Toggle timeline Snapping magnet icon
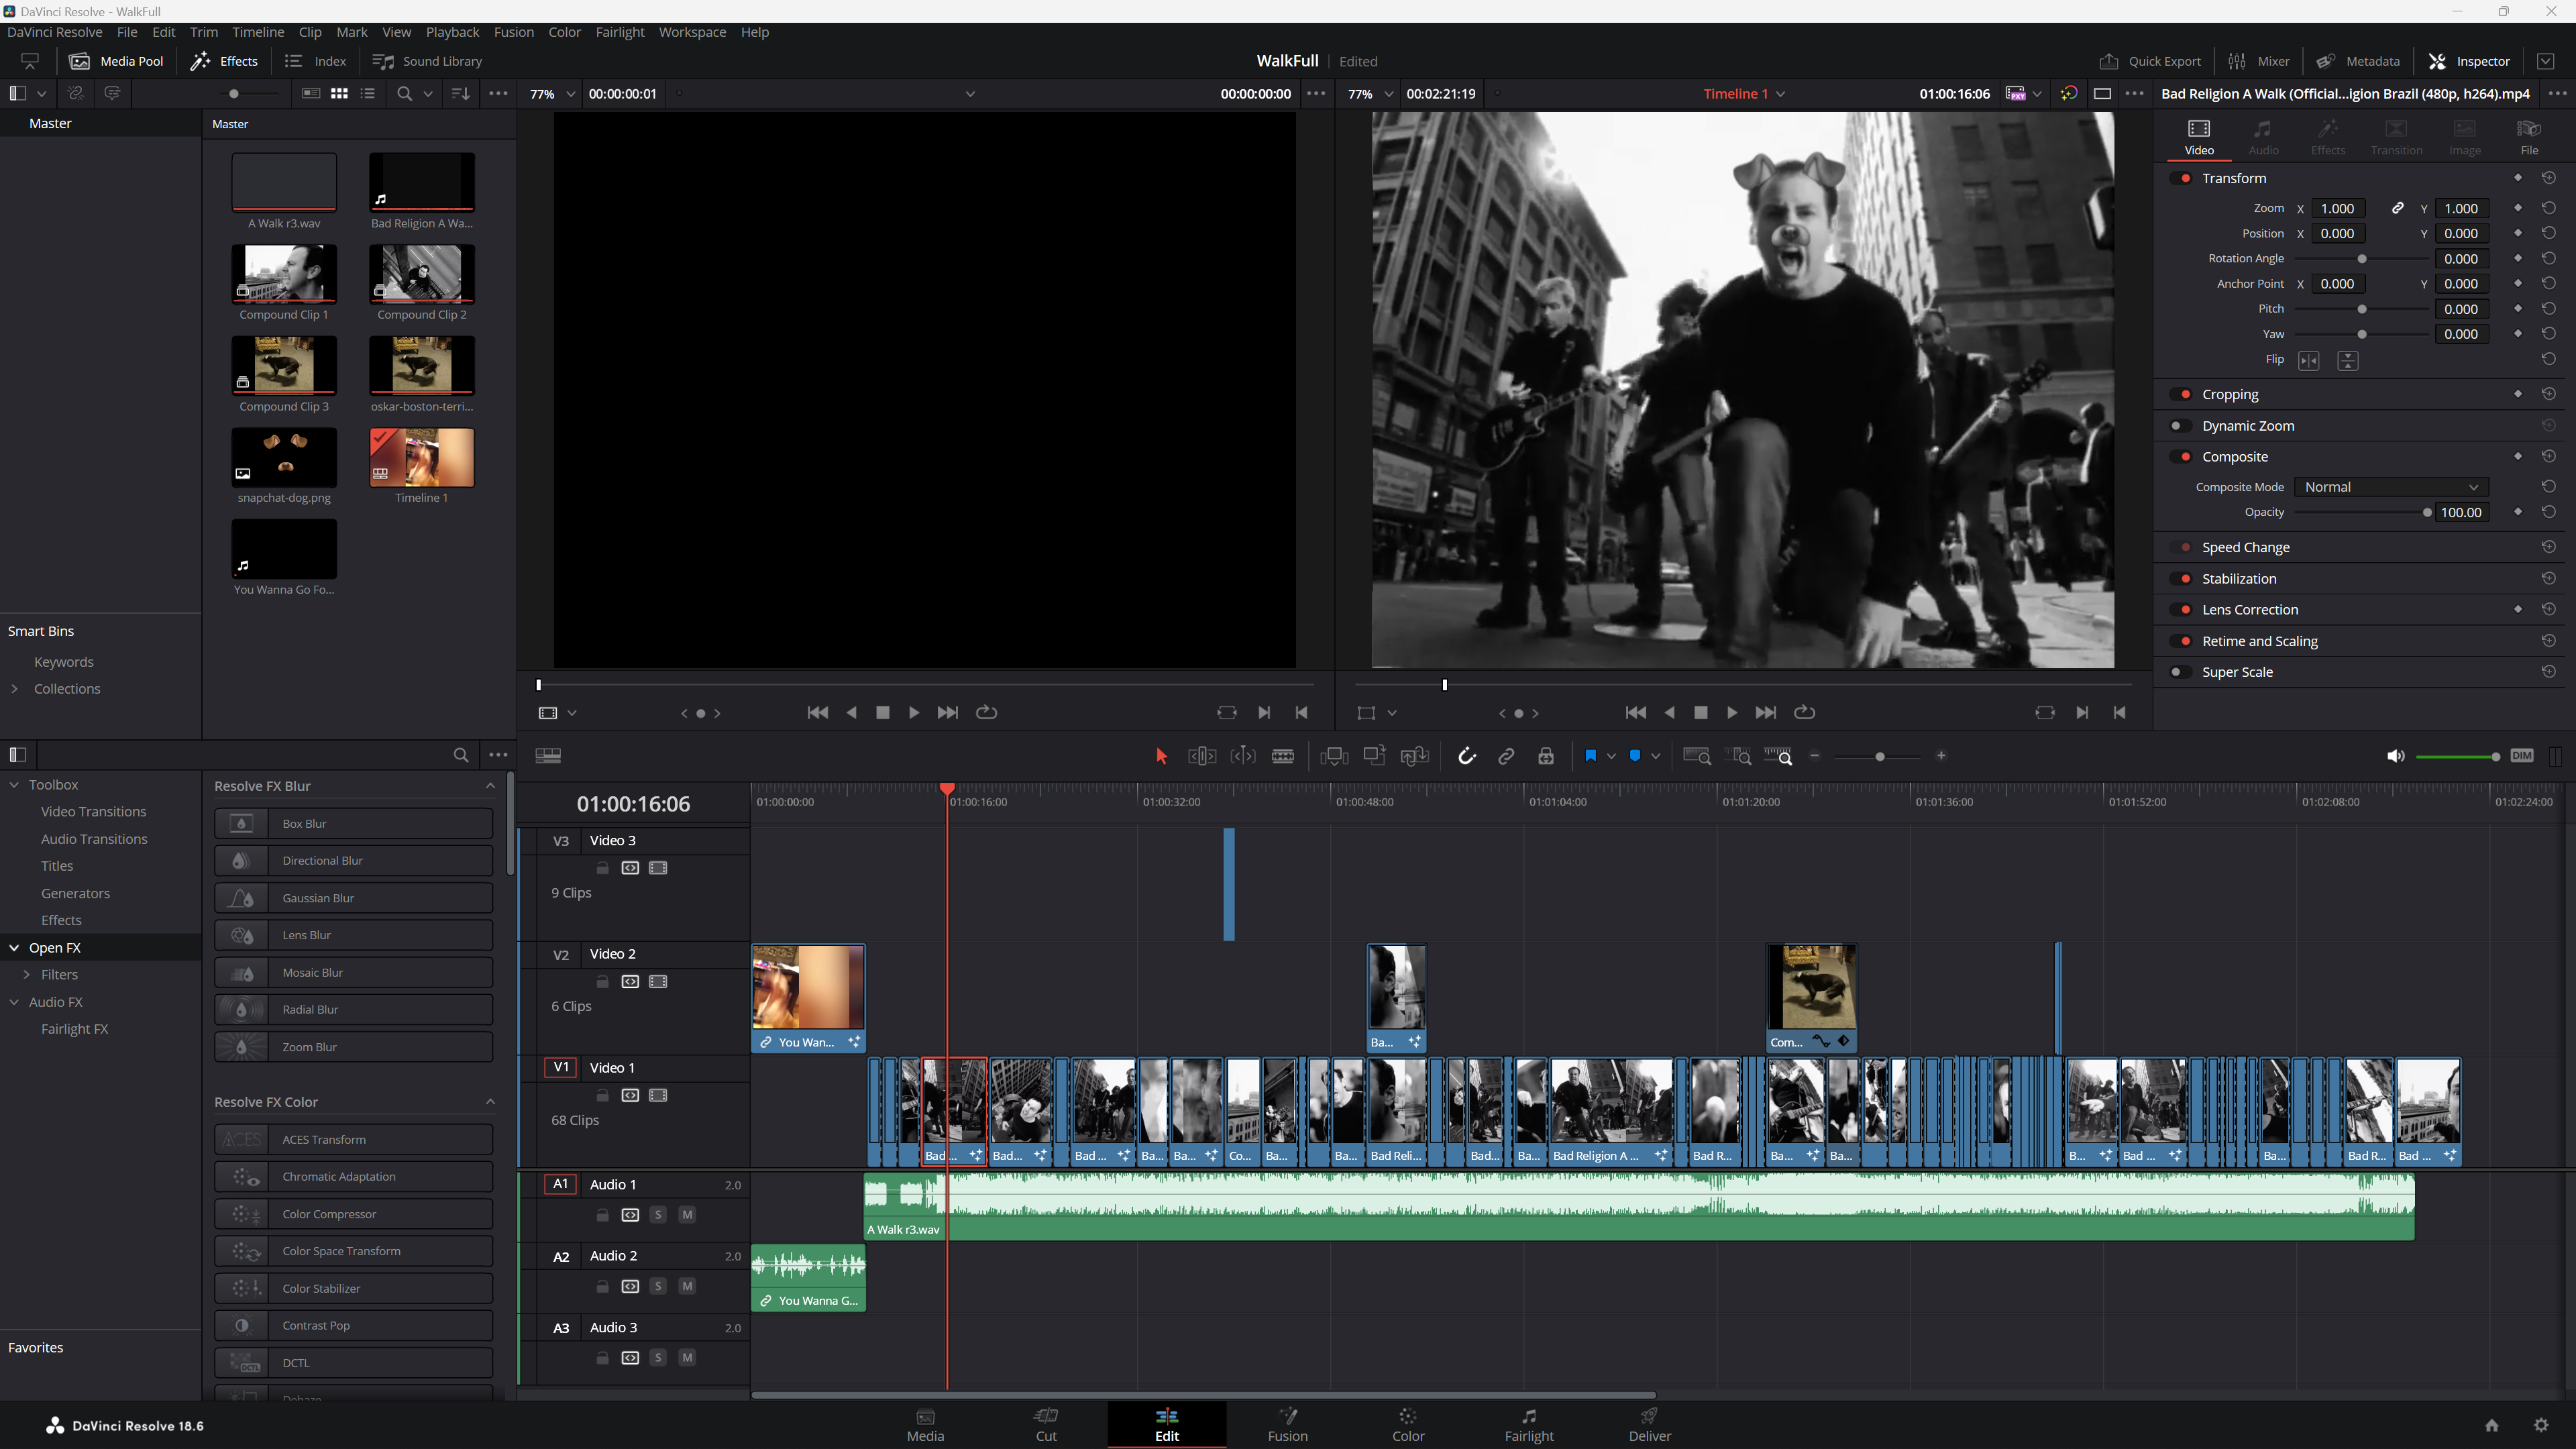Viewport: 2576px width, 1449px height. point(1467,756)
